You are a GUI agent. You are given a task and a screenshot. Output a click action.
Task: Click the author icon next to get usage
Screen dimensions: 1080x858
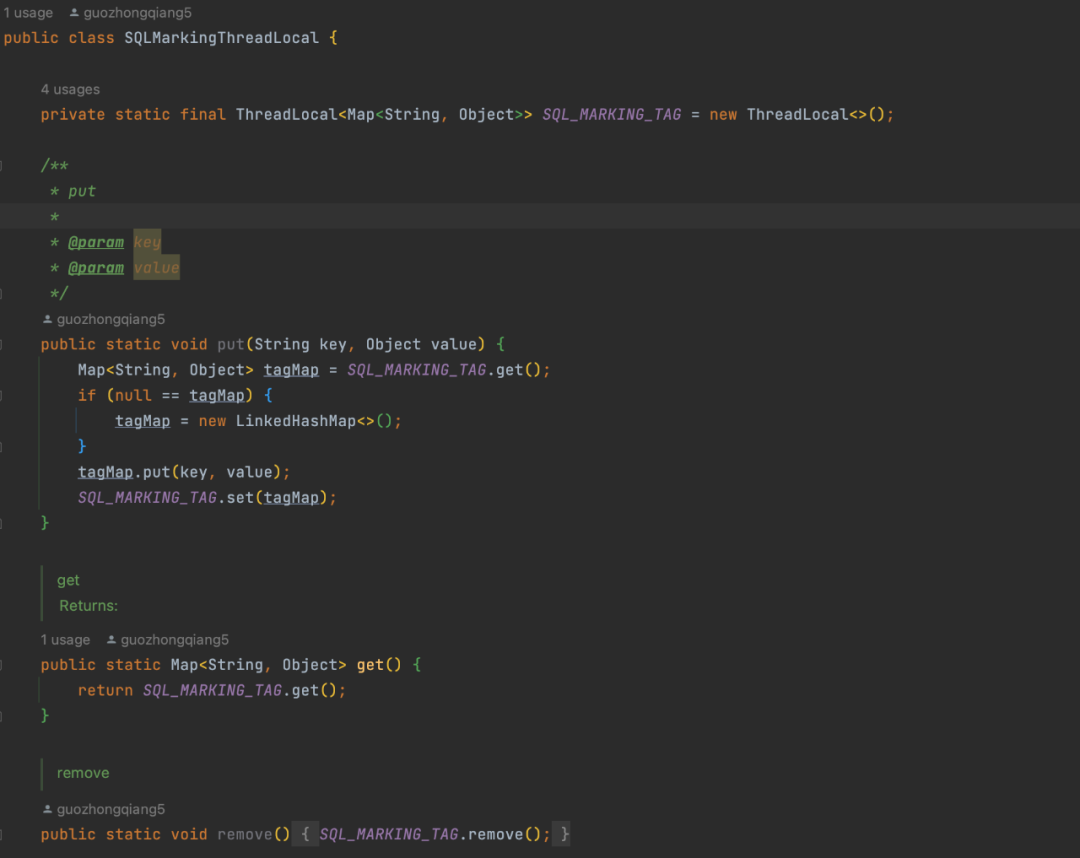click(112, 640)
